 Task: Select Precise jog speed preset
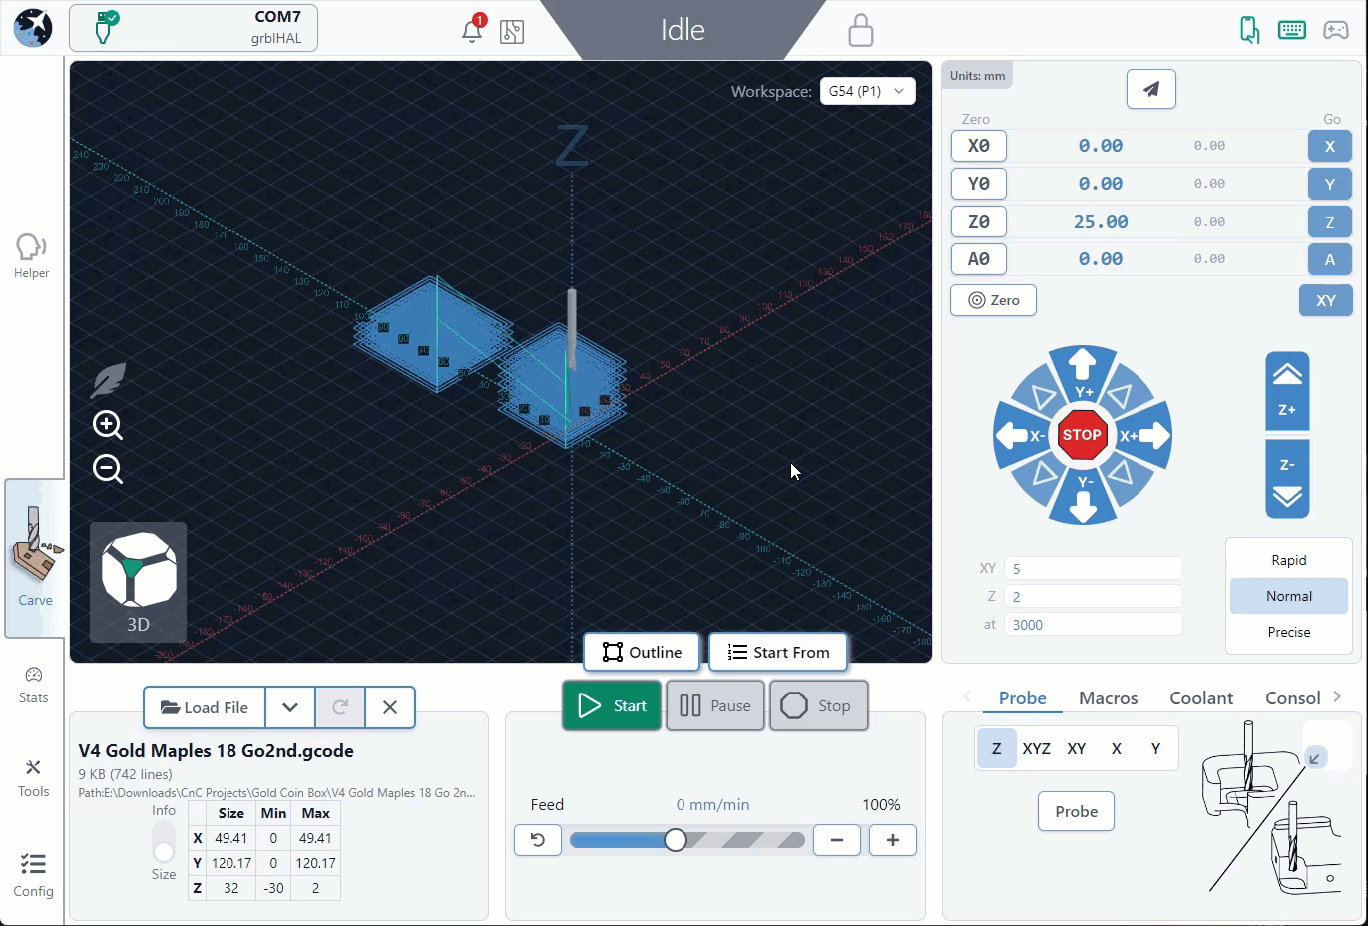pyautogui.click(x=1289, y=632)
